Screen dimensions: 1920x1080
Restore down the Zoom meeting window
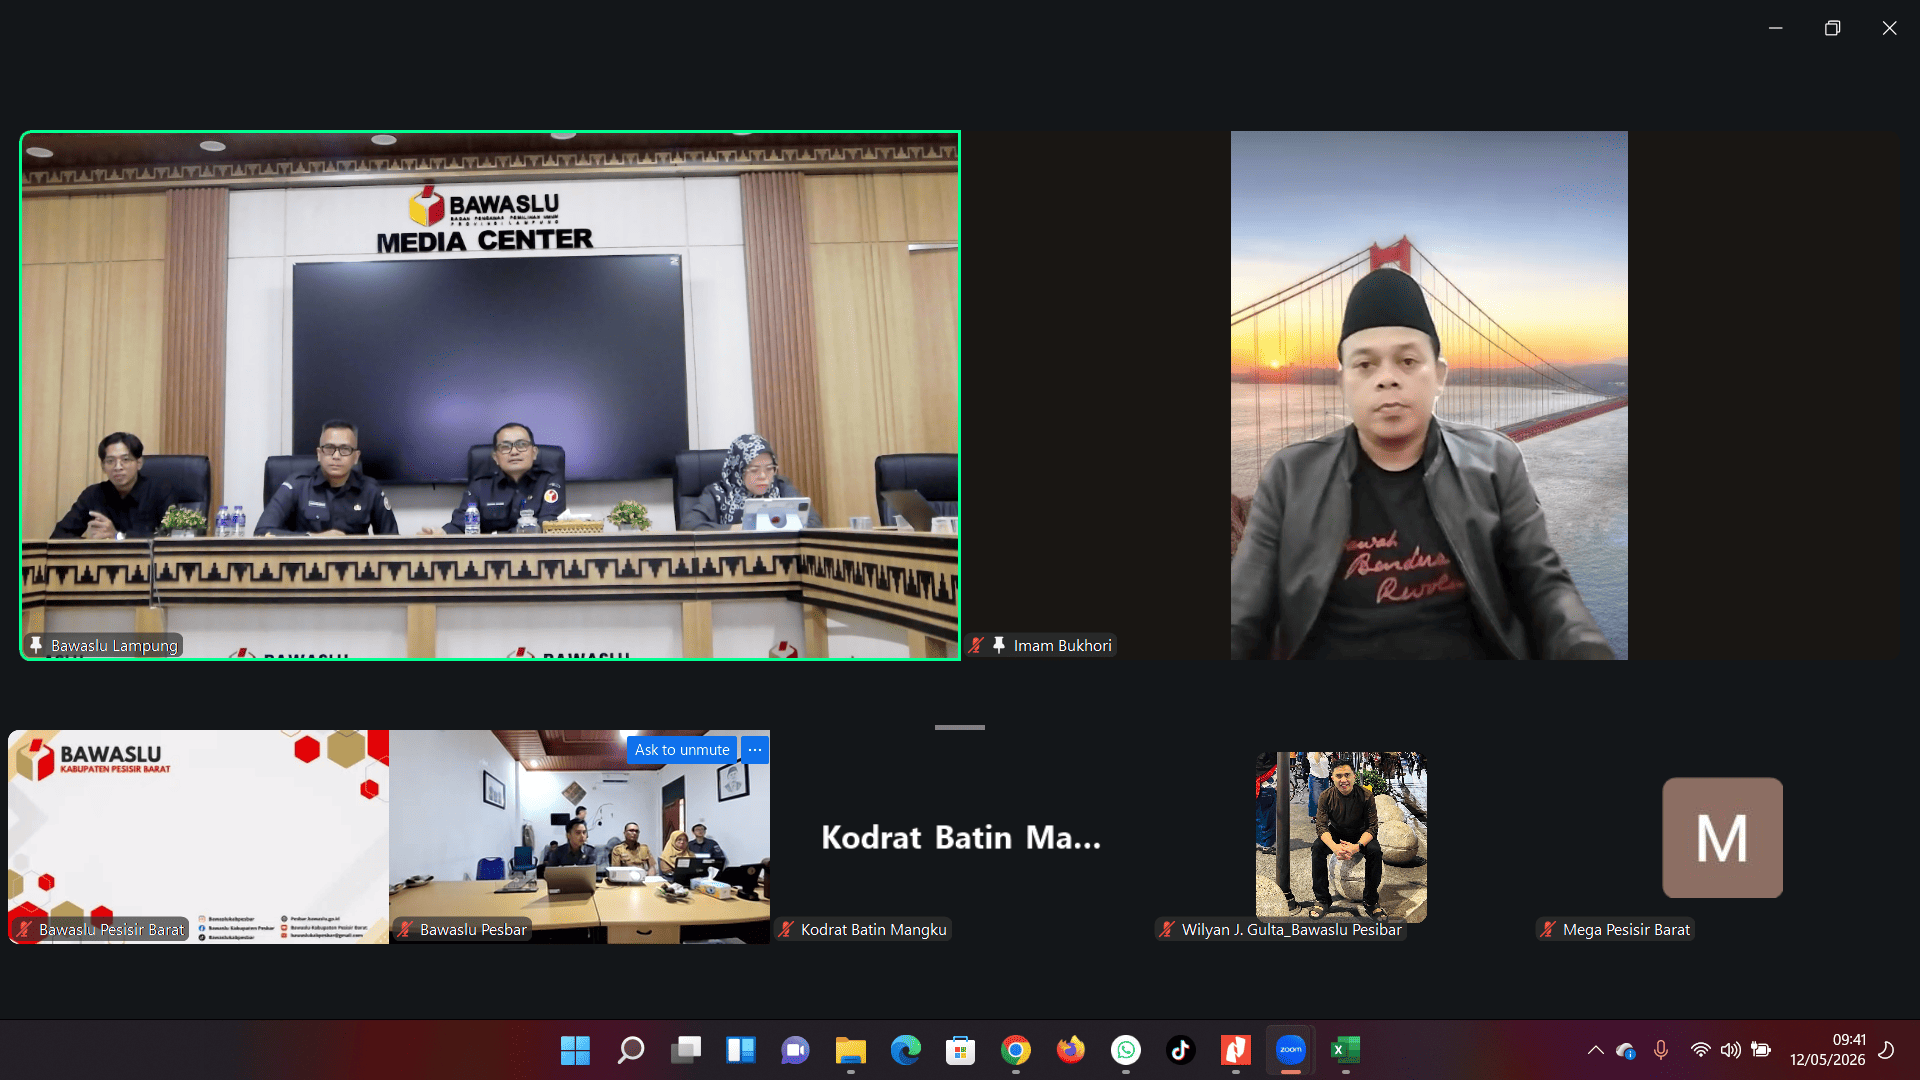[x=1832, y=28]
